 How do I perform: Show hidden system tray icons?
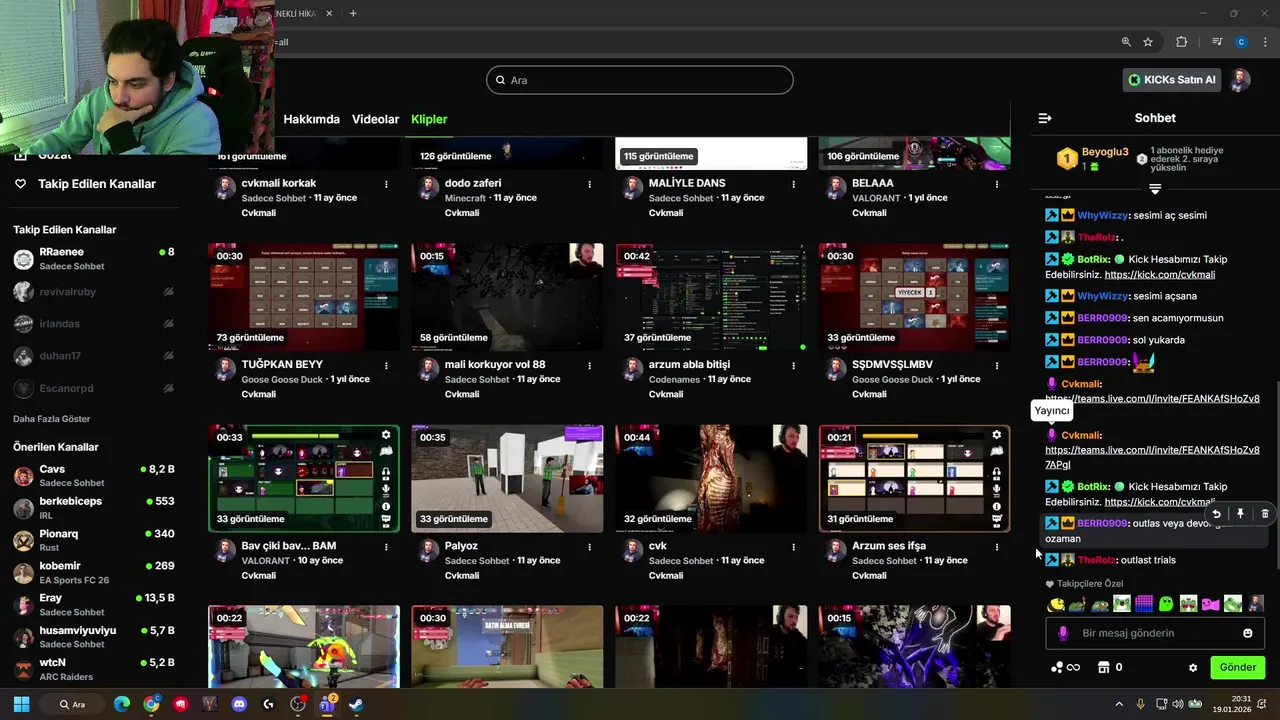pos(1119,704)
